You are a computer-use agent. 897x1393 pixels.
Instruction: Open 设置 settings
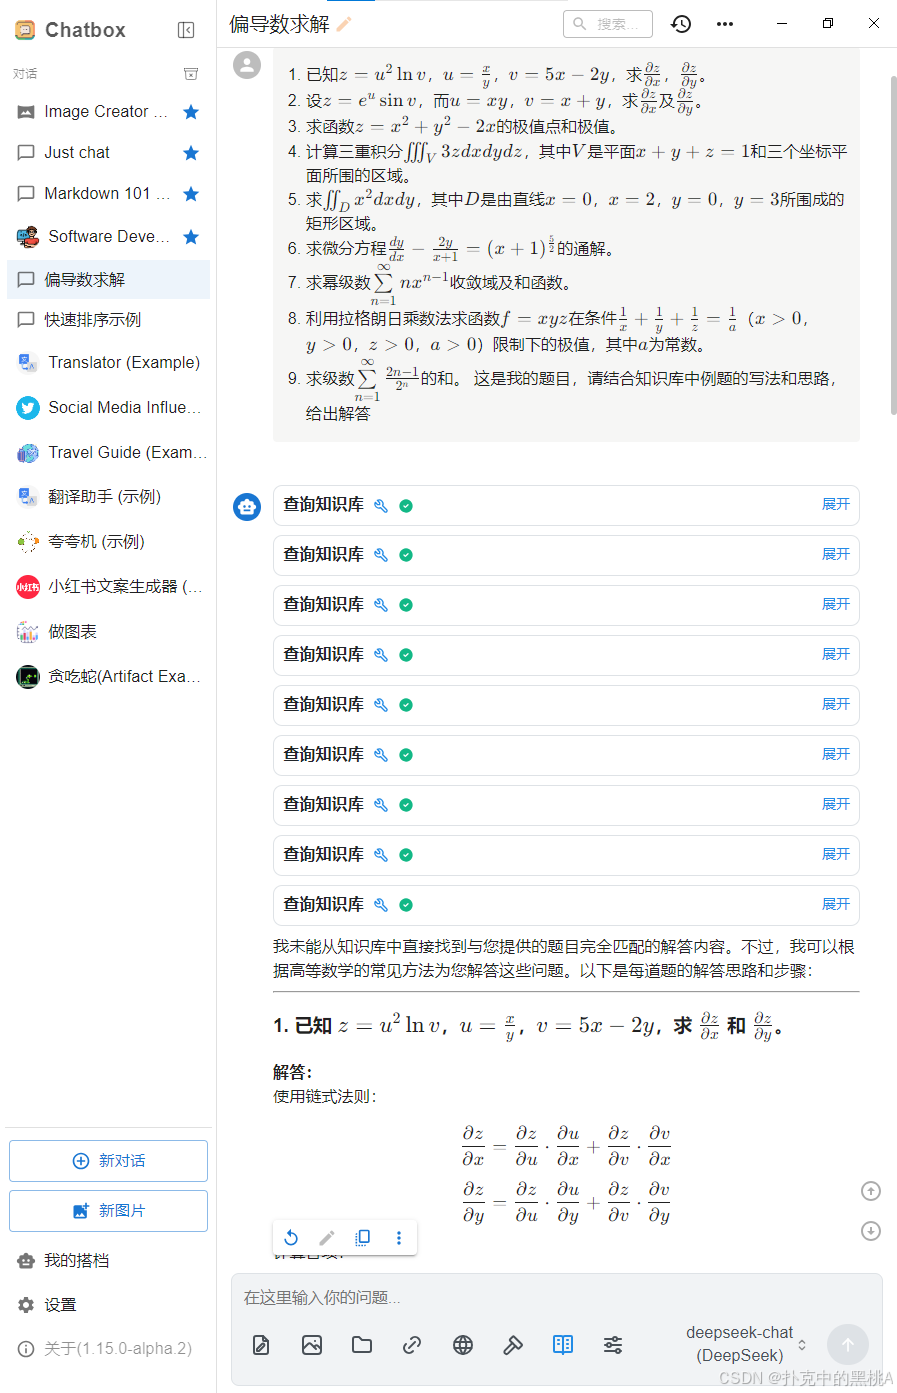(108, 1305)
